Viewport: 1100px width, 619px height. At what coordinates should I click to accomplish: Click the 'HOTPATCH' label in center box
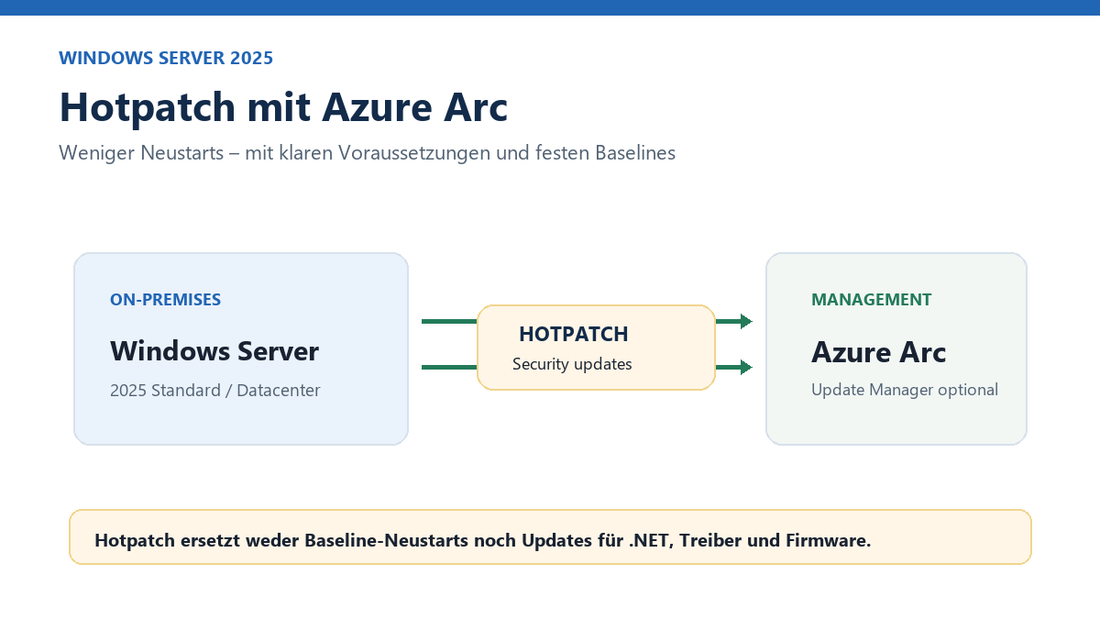pyautogui.click(x=573, y=334)
